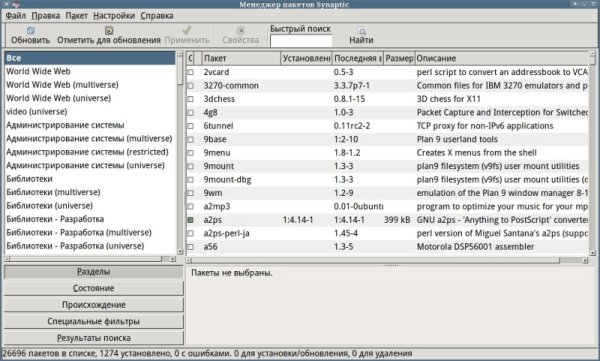Select the Все section
600x361 pixels.
click(x=90, y=58)
